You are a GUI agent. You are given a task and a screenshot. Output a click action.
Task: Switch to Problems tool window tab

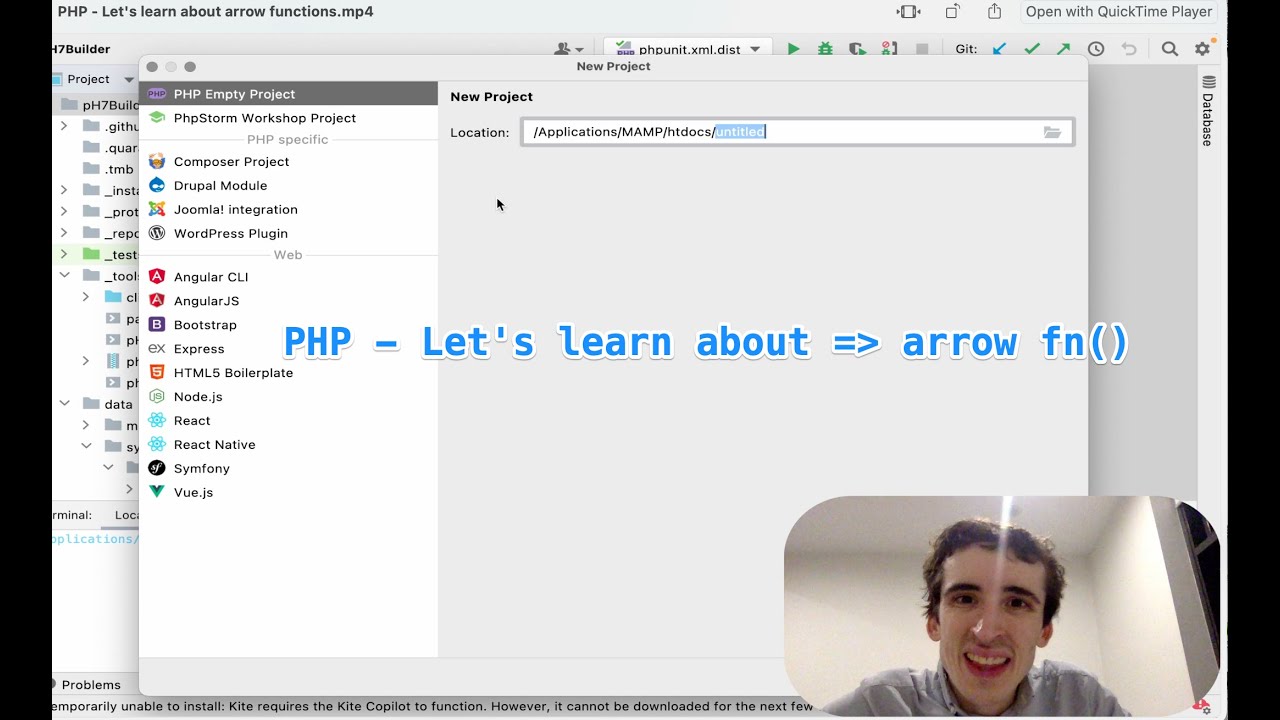(87, 685)
